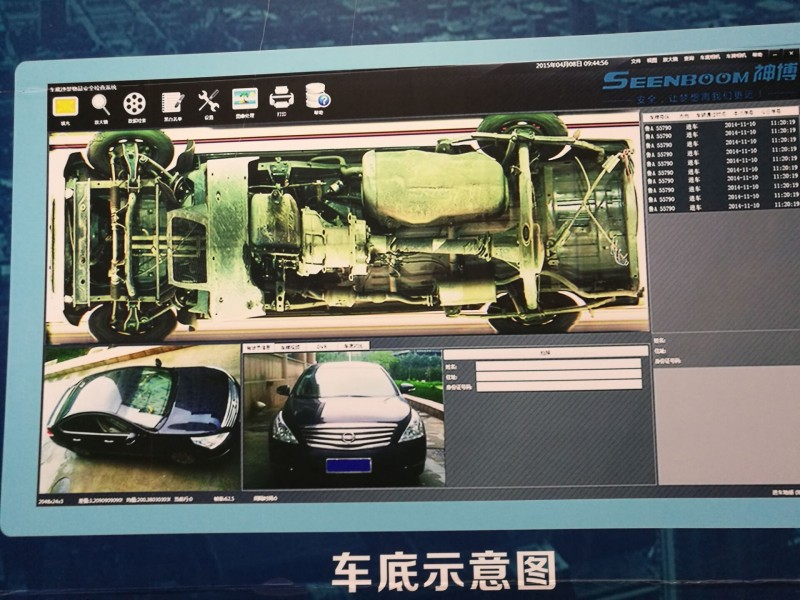This screenshot has width=800, height=600.
Task: Focus the 住址 input field
Action: pyautogui.click(x=558, y=376)
